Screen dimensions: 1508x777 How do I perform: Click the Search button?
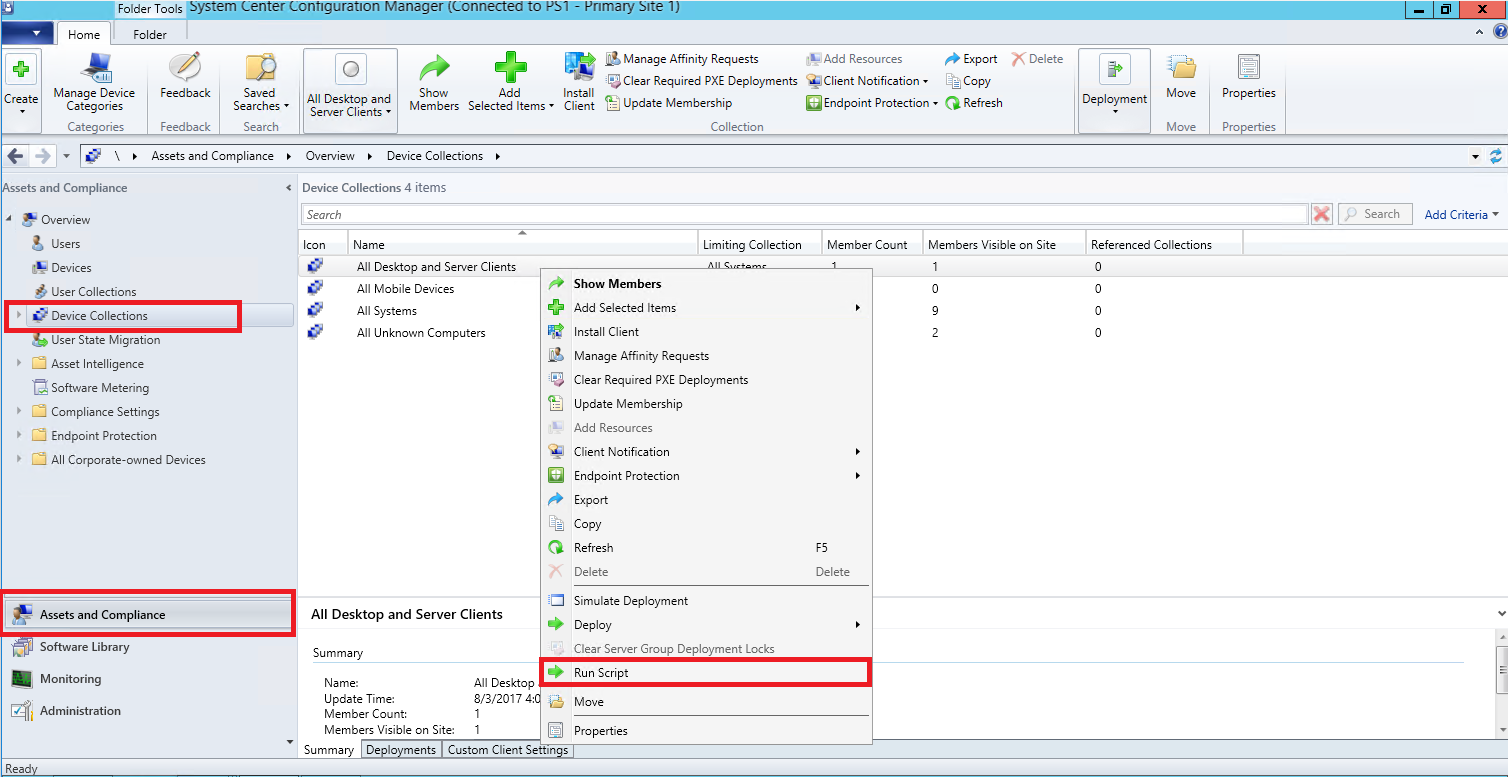pyautogui.click(x=1375, y=214)
